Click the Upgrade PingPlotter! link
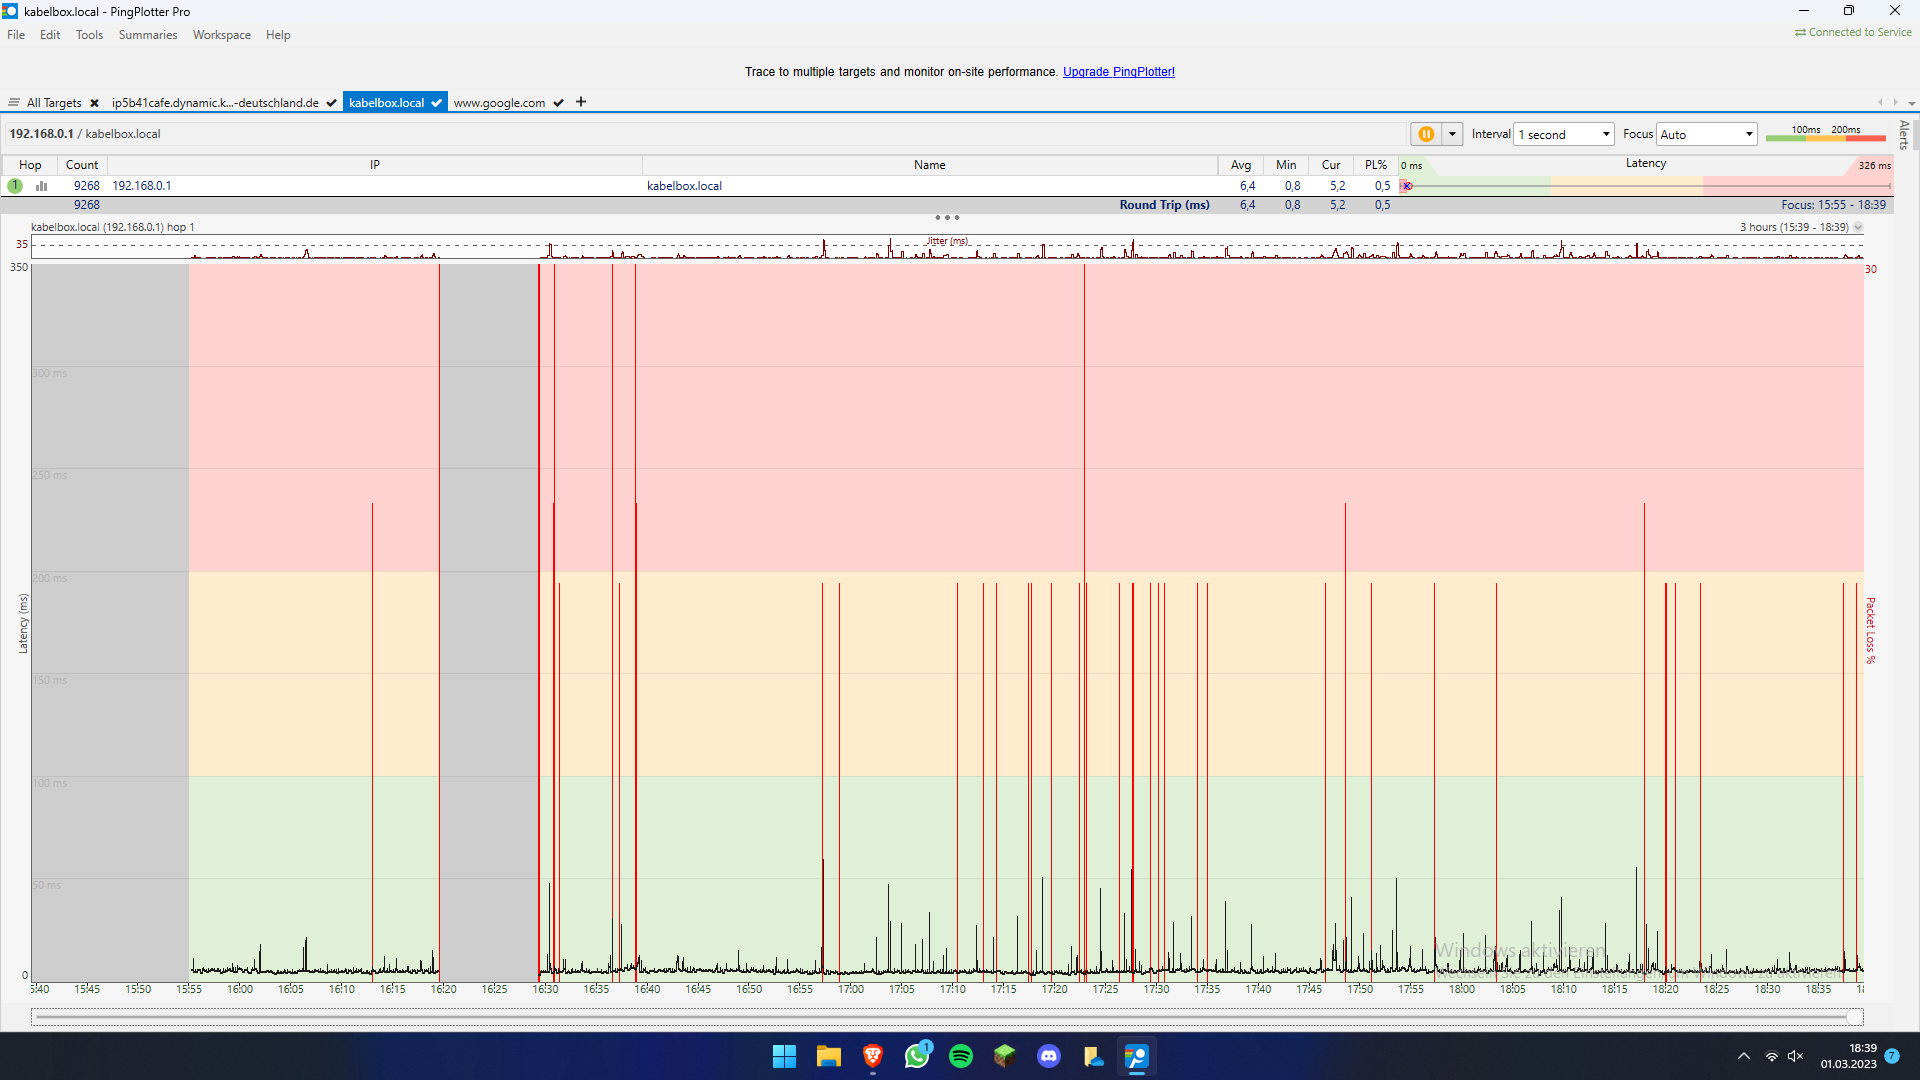The width and height of the screenshot is (1920, 1080). pyautogui.click(x=1118, y=72)
